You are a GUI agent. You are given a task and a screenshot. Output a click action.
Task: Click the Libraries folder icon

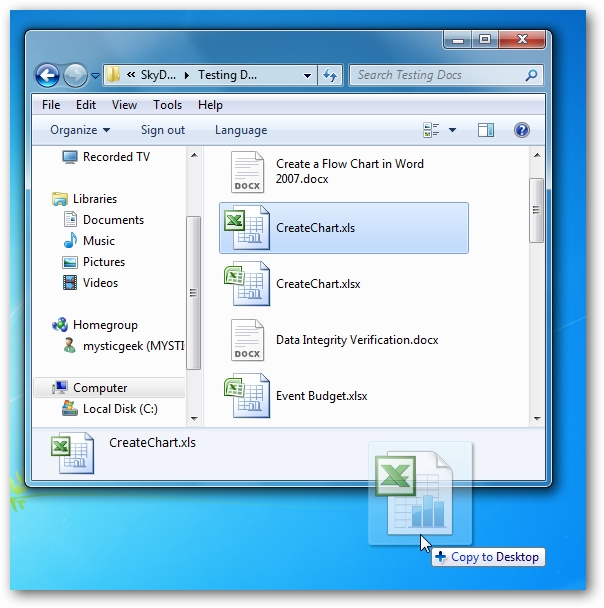[60, 199]
